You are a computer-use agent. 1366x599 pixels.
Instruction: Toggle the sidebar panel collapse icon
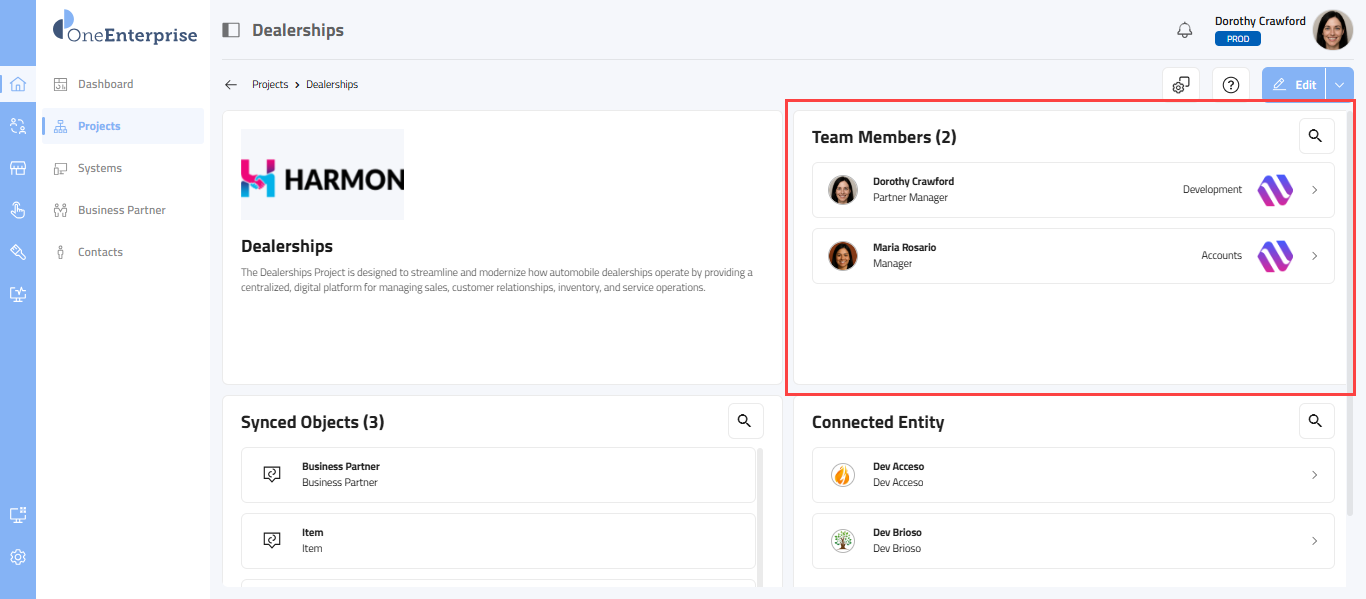[231, 30]
